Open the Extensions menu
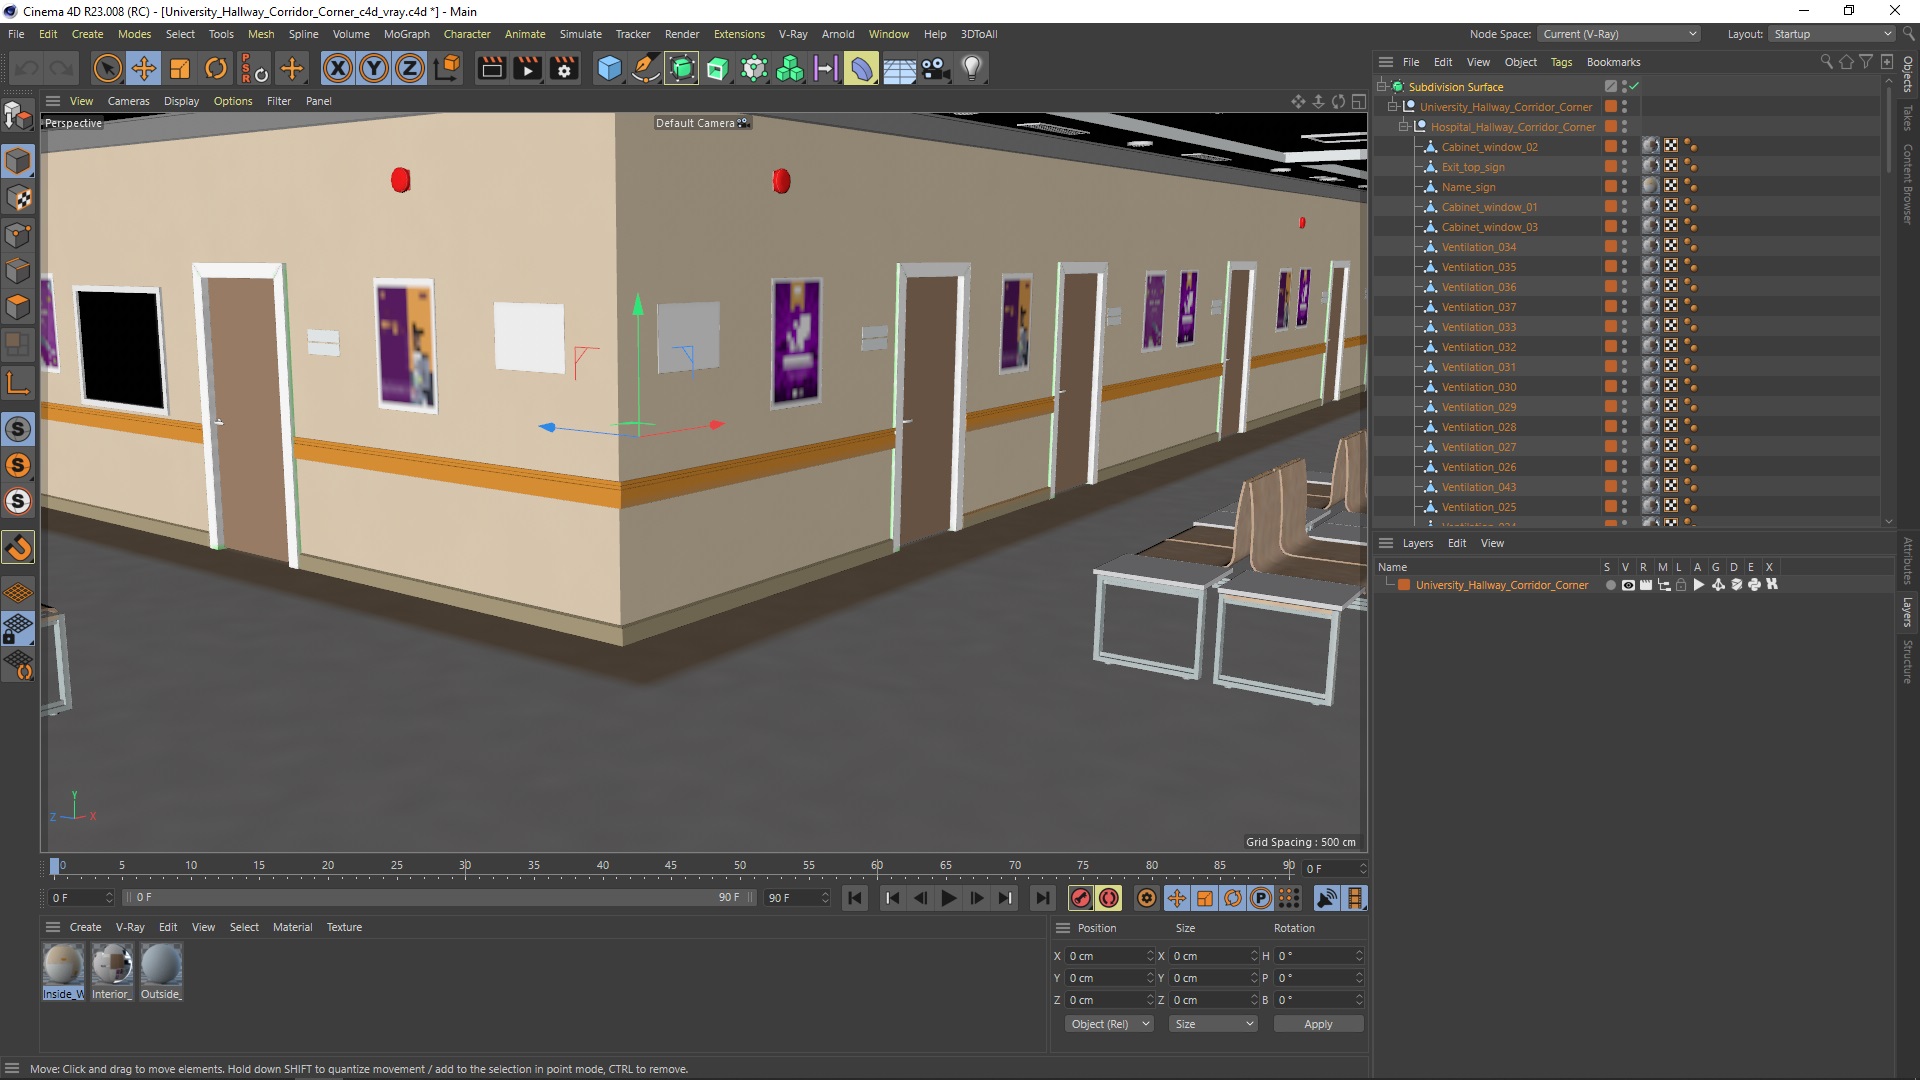This screenshot has width=1920, height=1080. coord(739,34)
